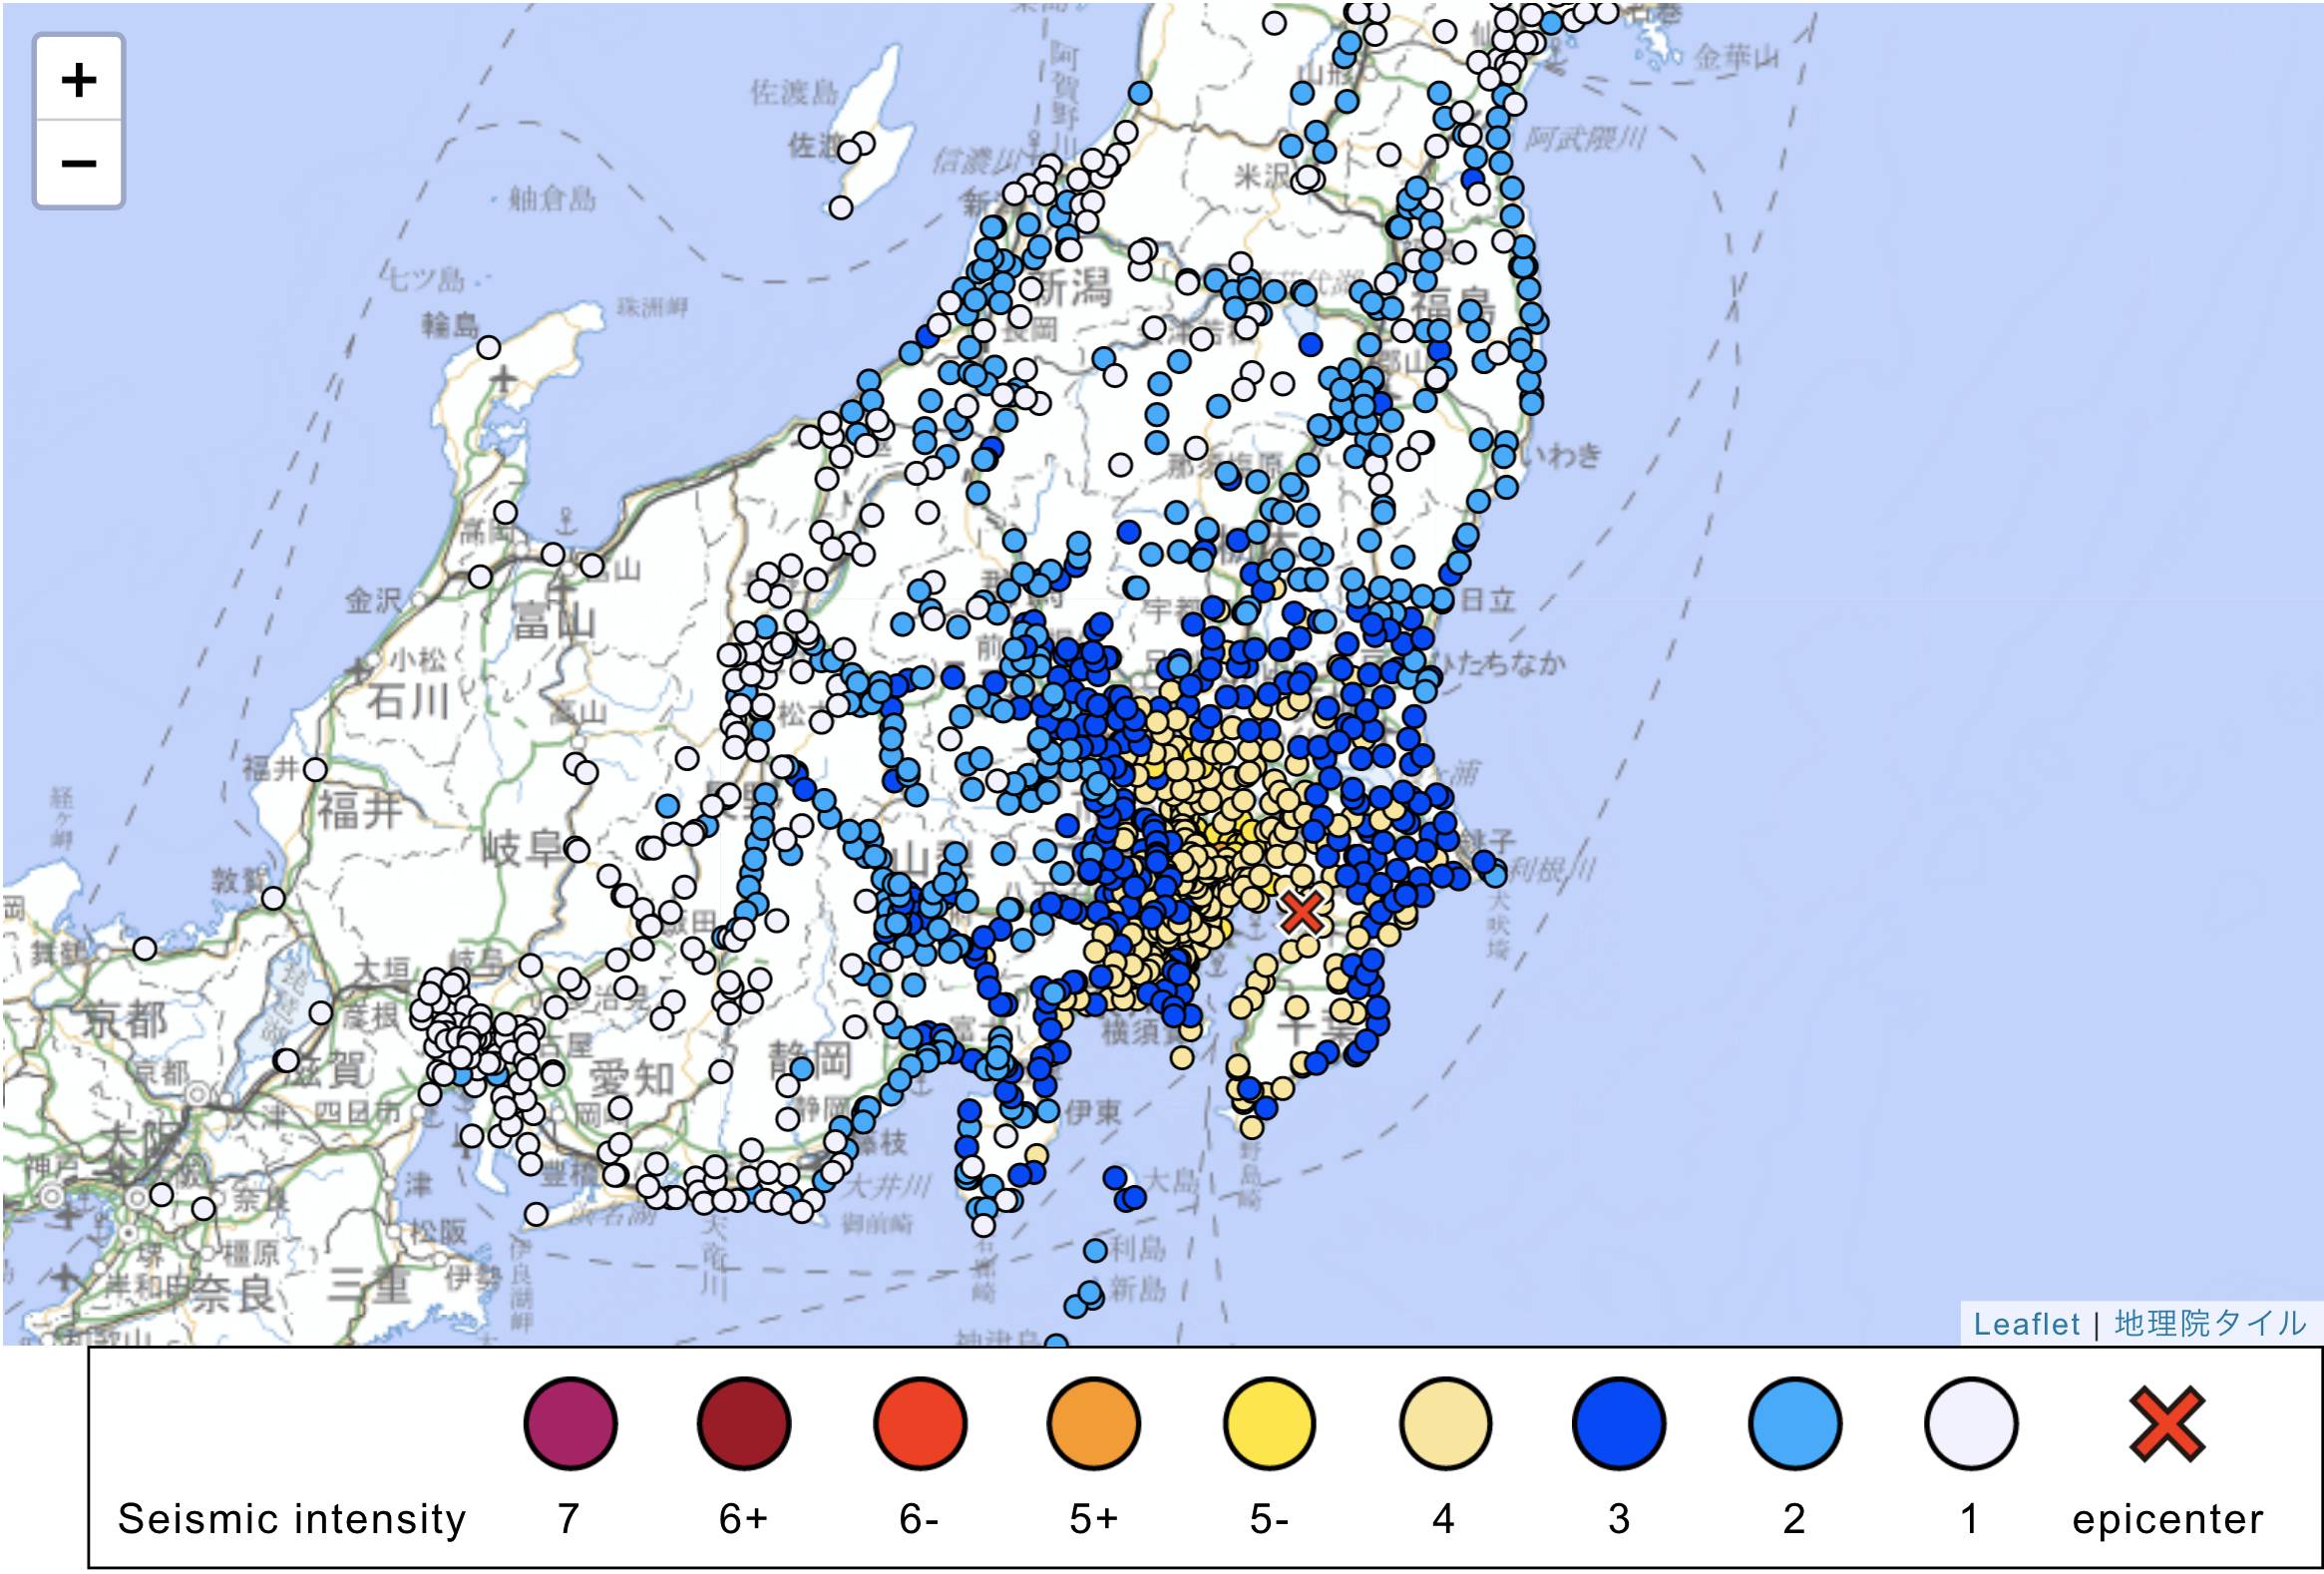Image resolution: width=2324 pixels, height=1574 pixels.
Task: Click the intensity 3 dark blue legend circle
Action: [x=1619, y=1423]
